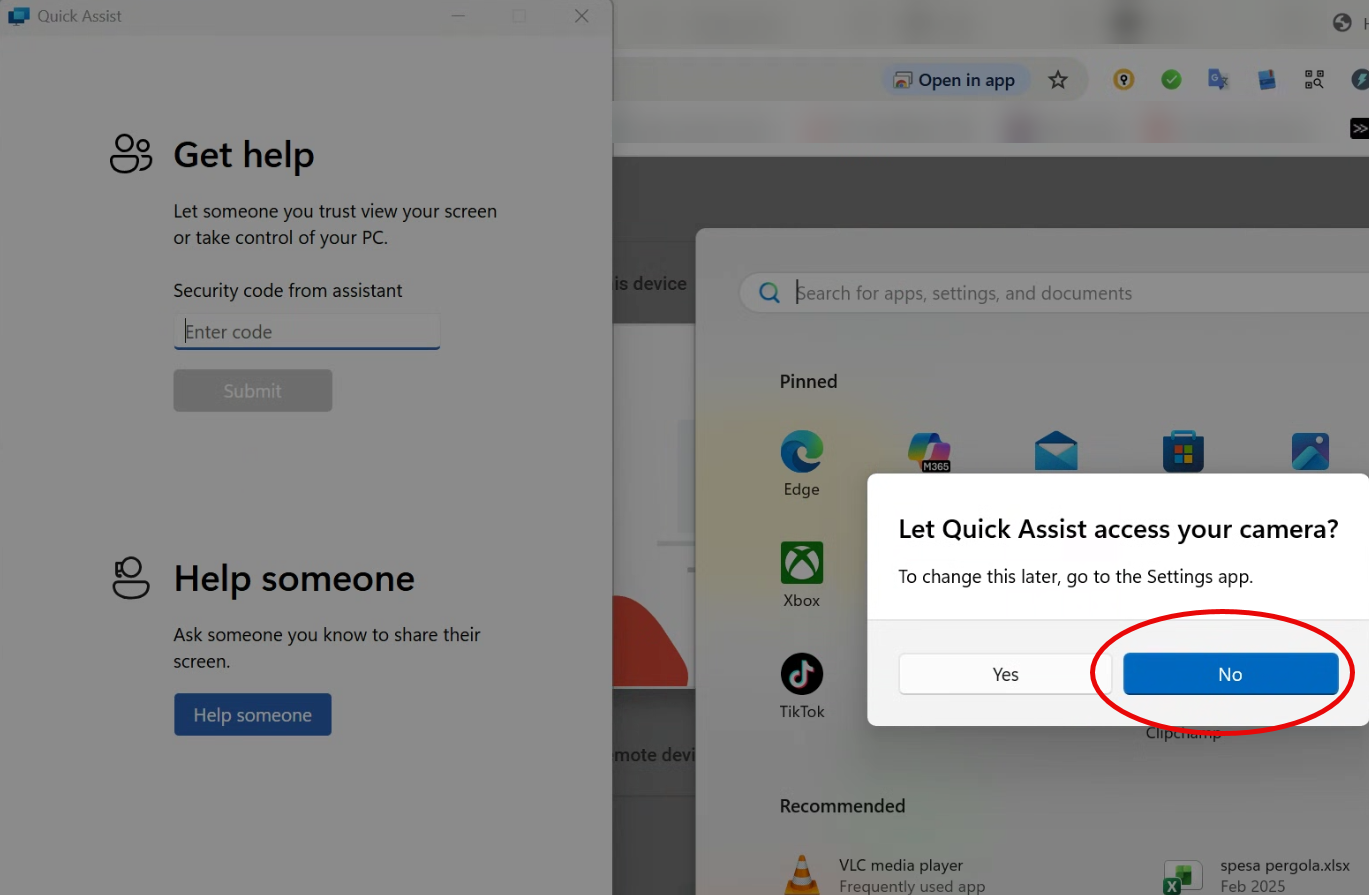Bookmark page with the star icon

pyautogui.click(x=1058, y=80)
